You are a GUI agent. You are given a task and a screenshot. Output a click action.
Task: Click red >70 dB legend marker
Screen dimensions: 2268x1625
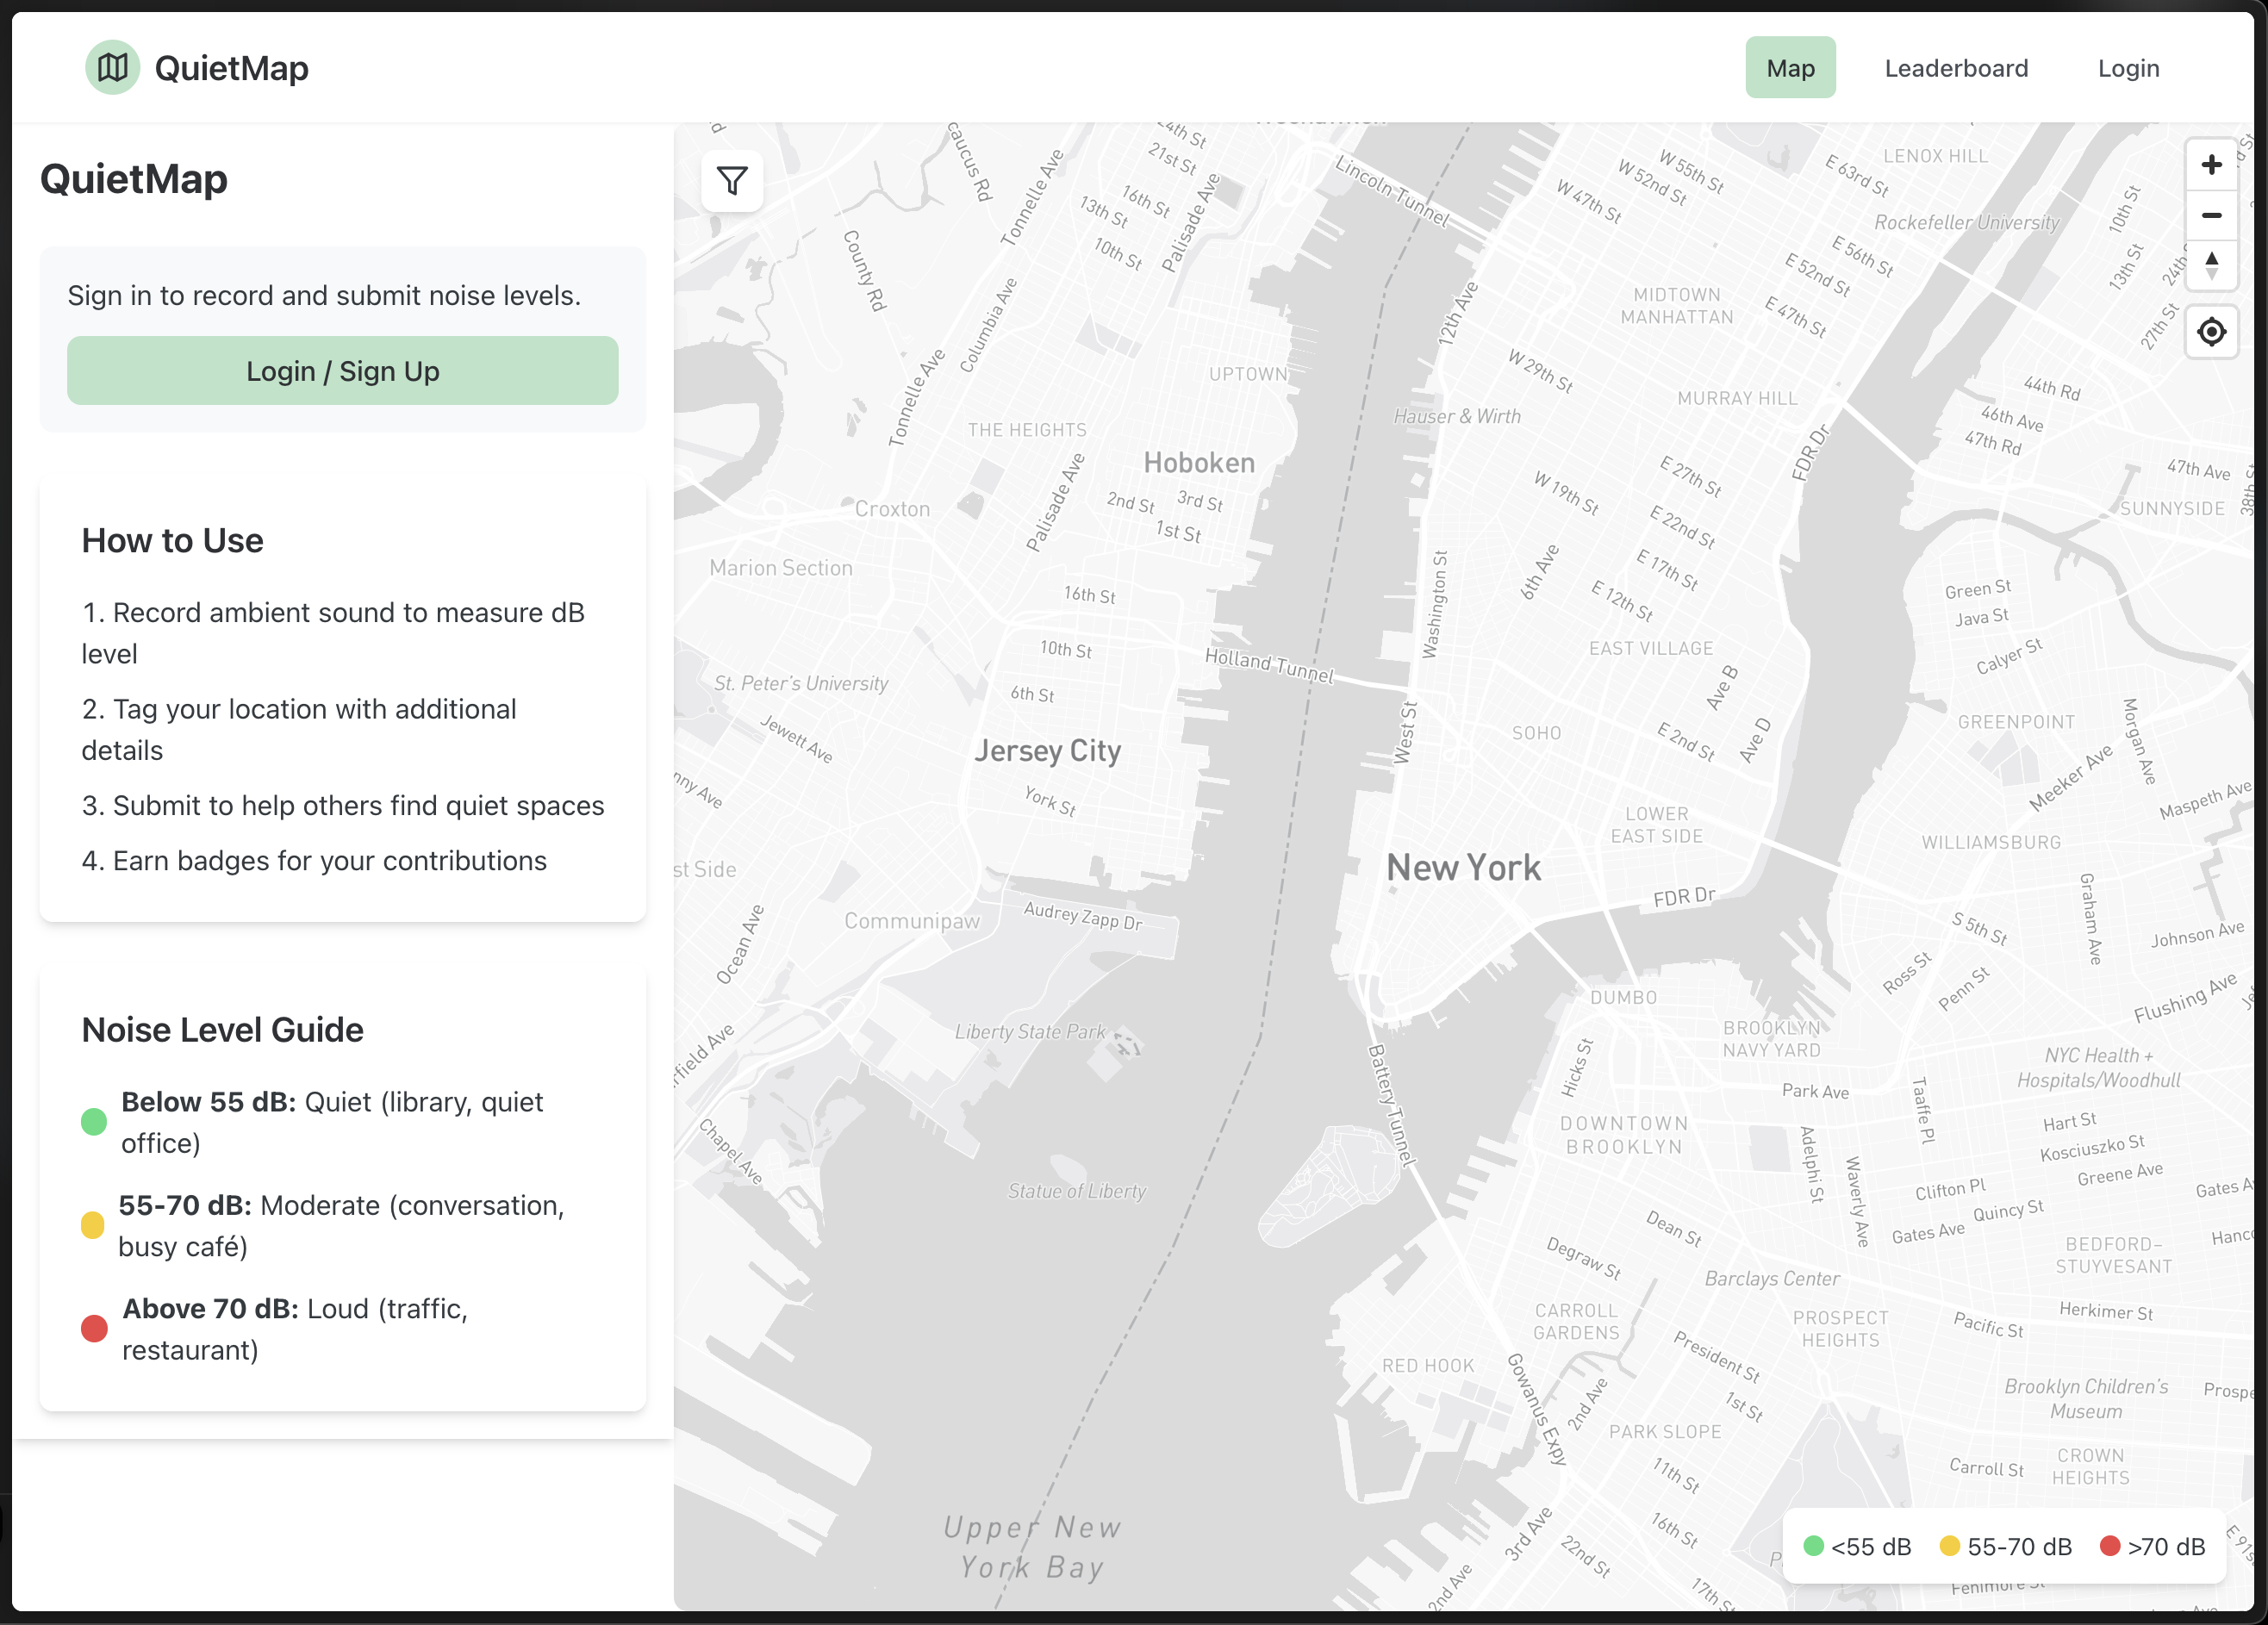[2110, 1546]
